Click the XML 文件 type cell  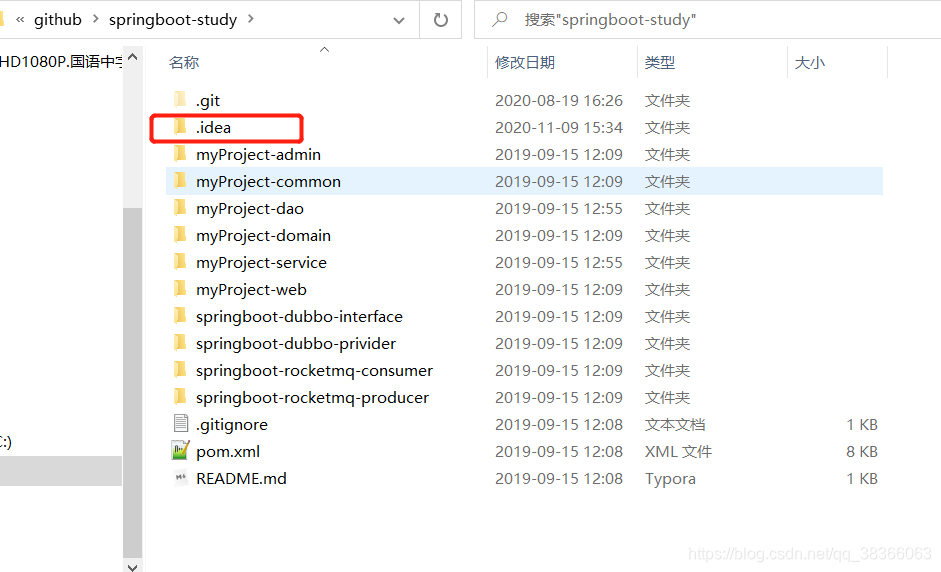click(678, 451)
